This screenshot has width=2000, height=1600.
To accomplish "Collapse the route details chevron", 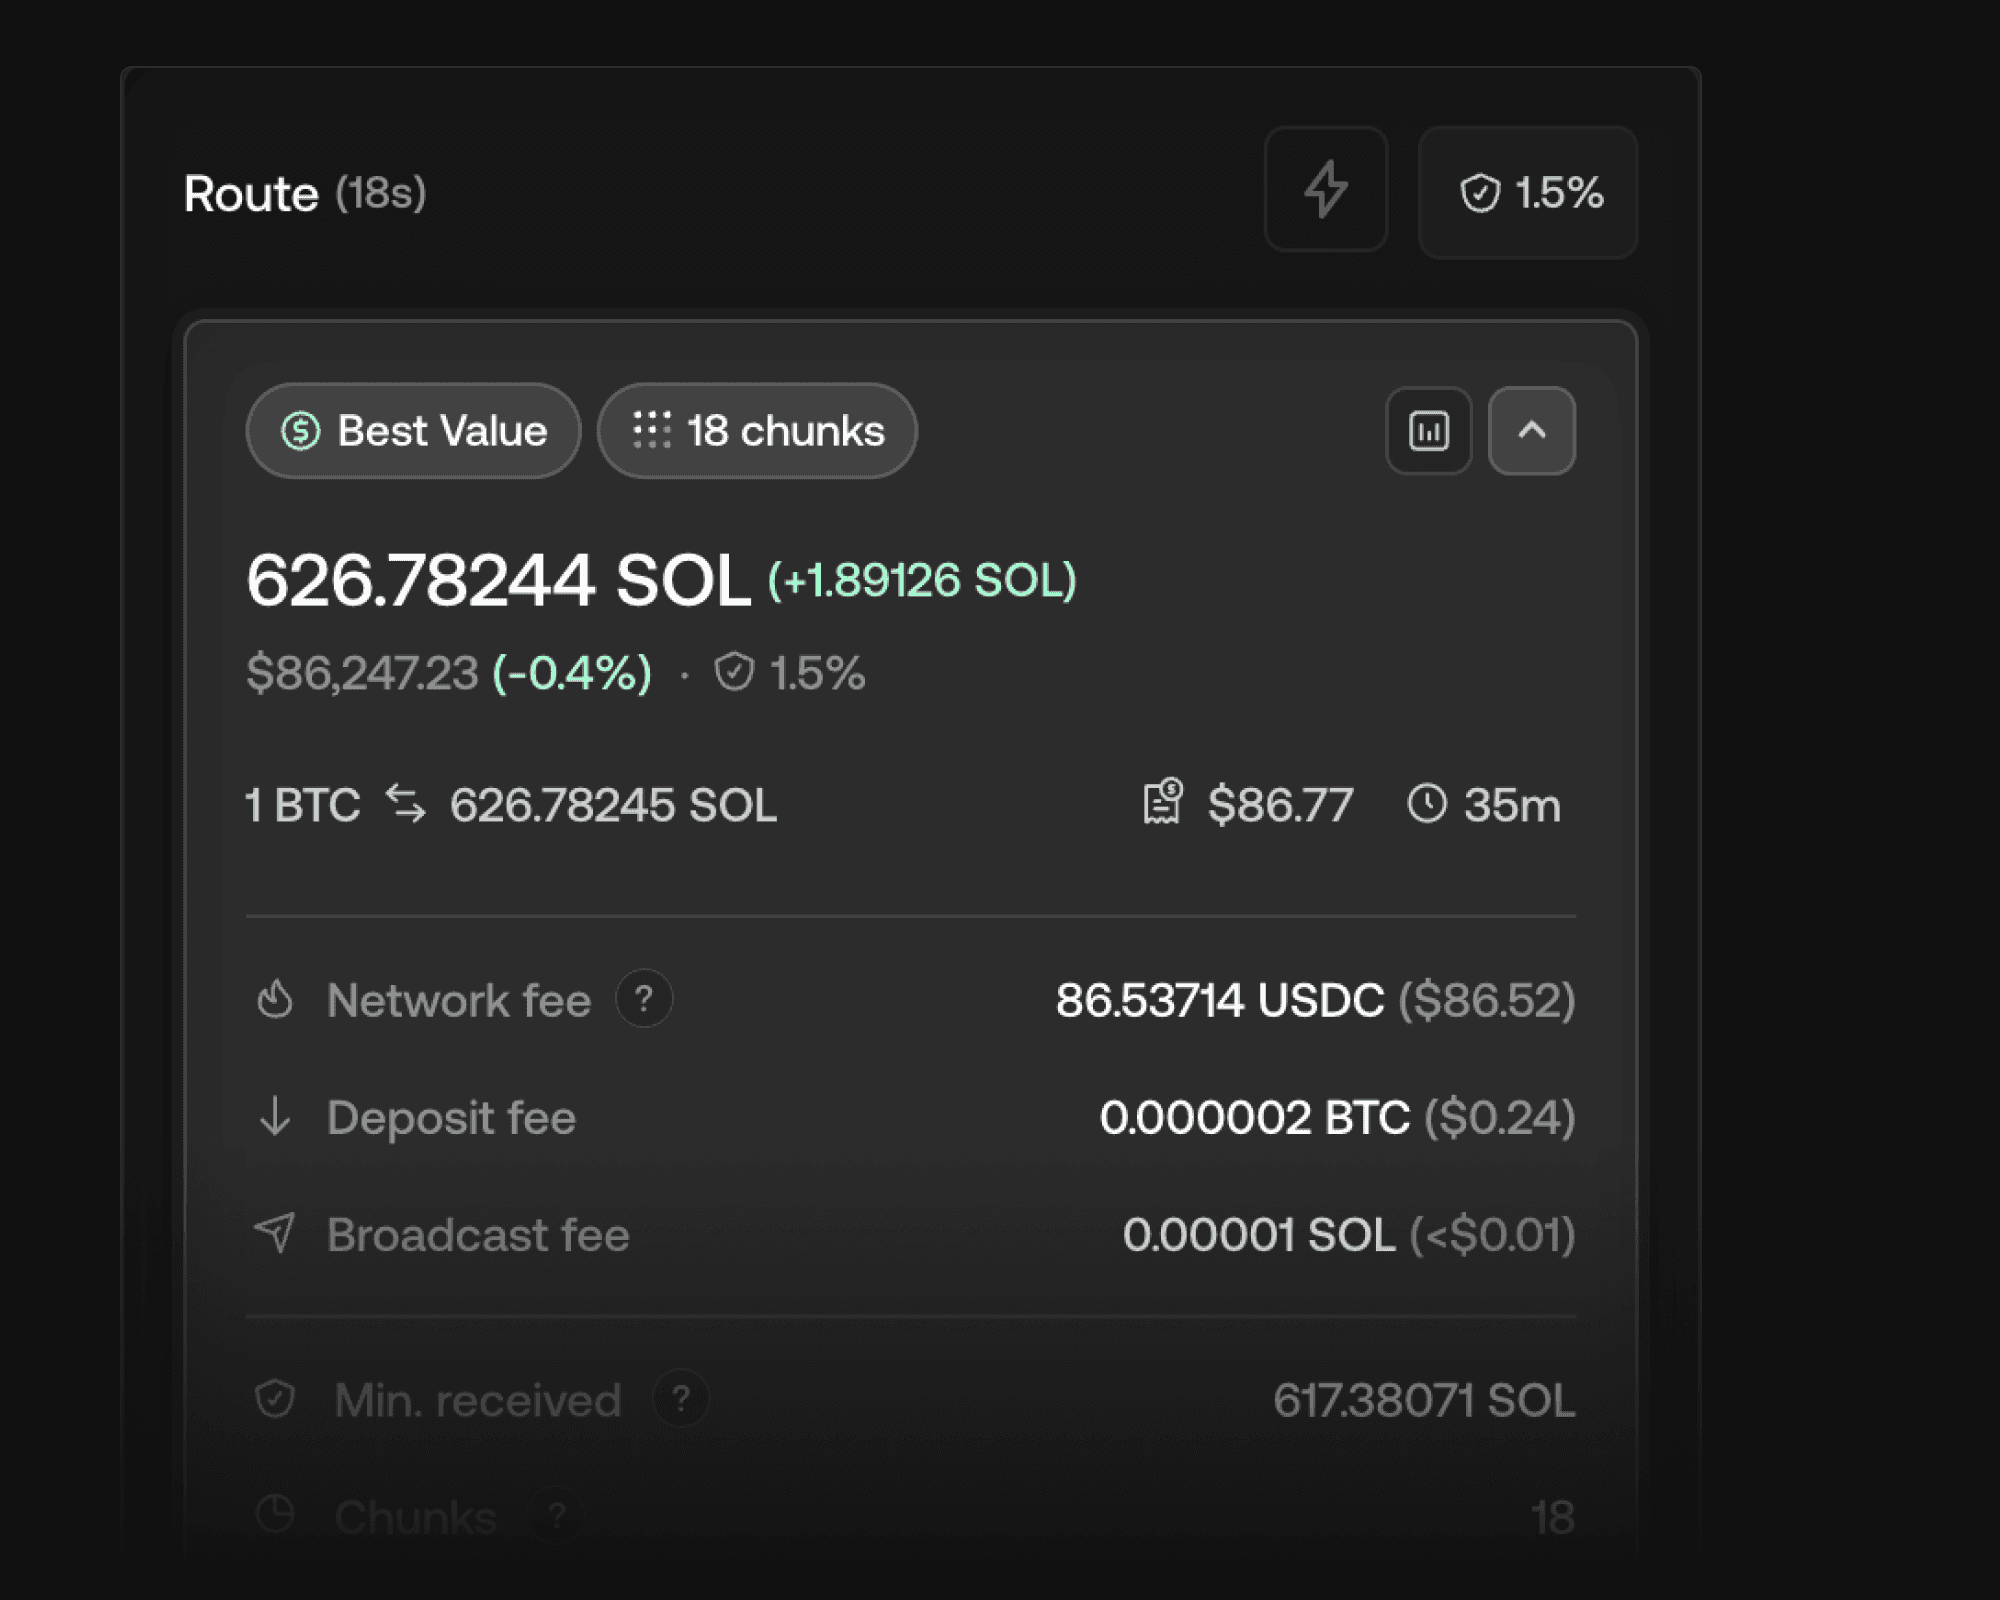I will (1532, 431).
